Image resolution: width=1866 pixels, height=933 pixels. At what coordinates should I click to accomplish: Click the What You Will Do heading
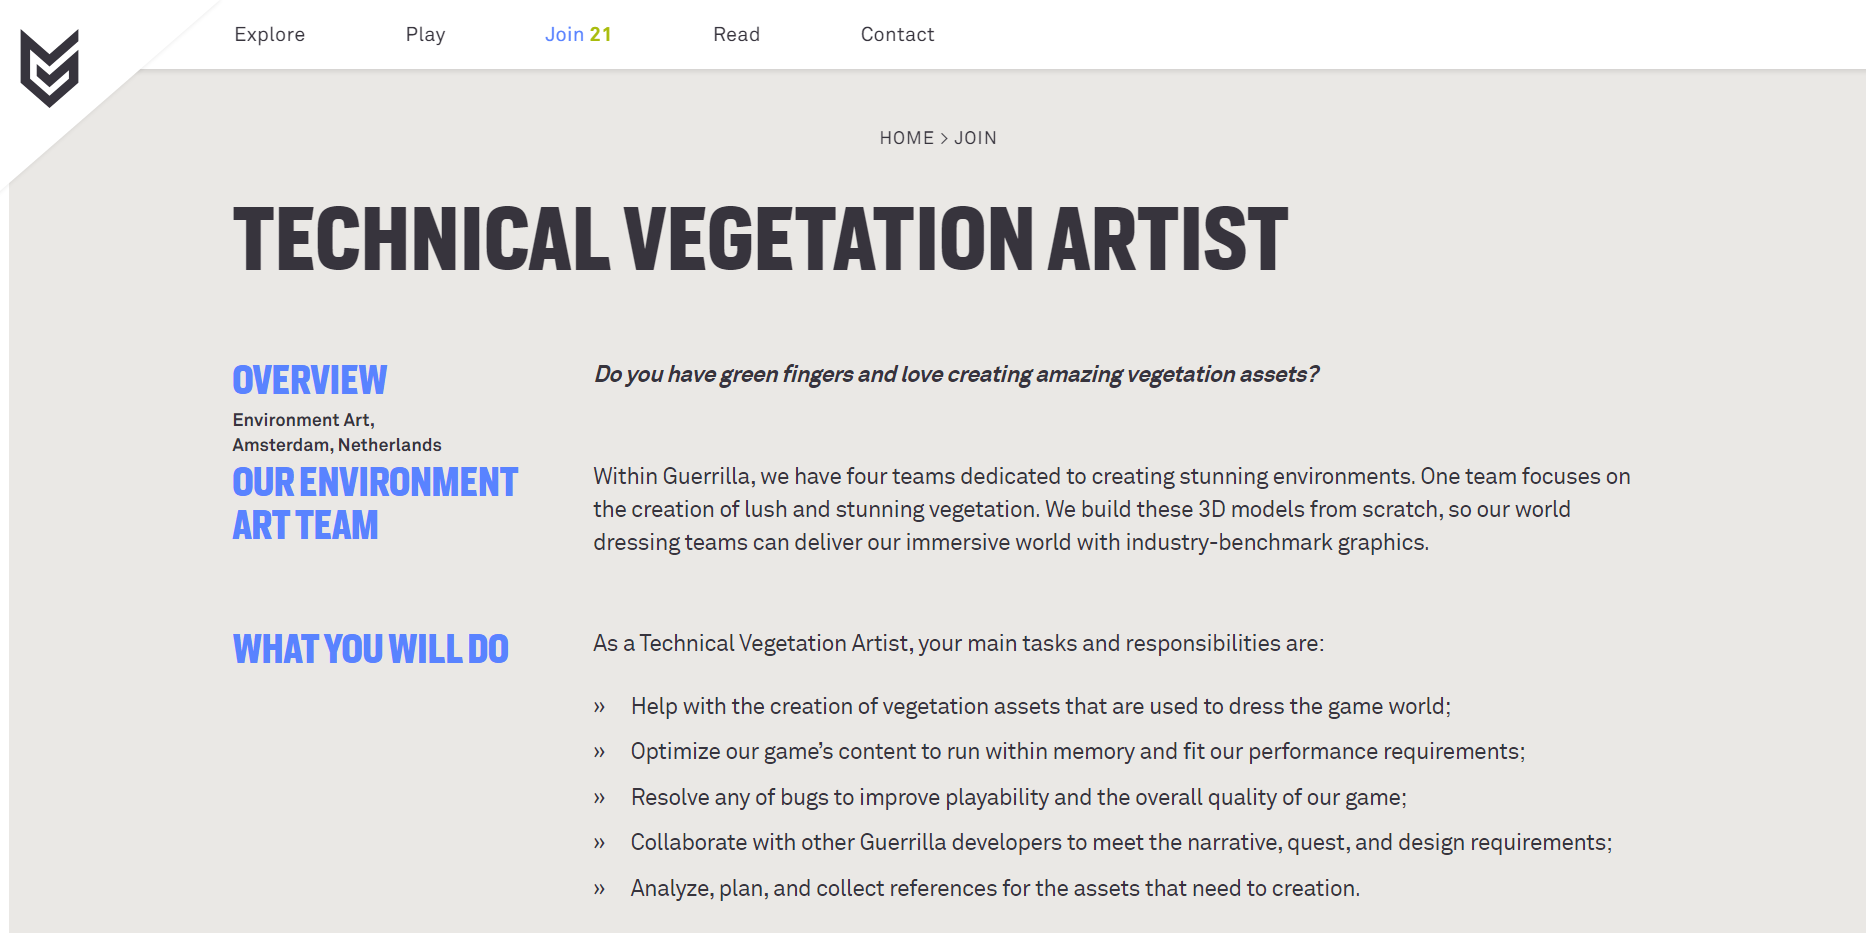(370, 649)
